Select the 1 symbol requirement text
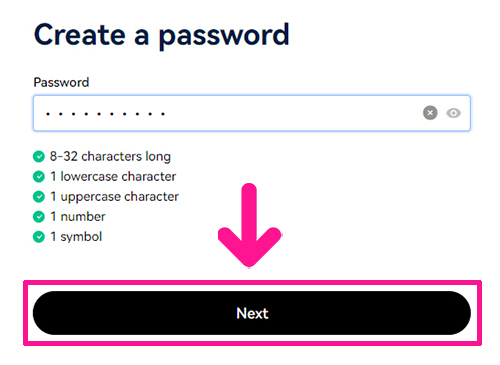The image size is (500, 365). coord(76,237)
